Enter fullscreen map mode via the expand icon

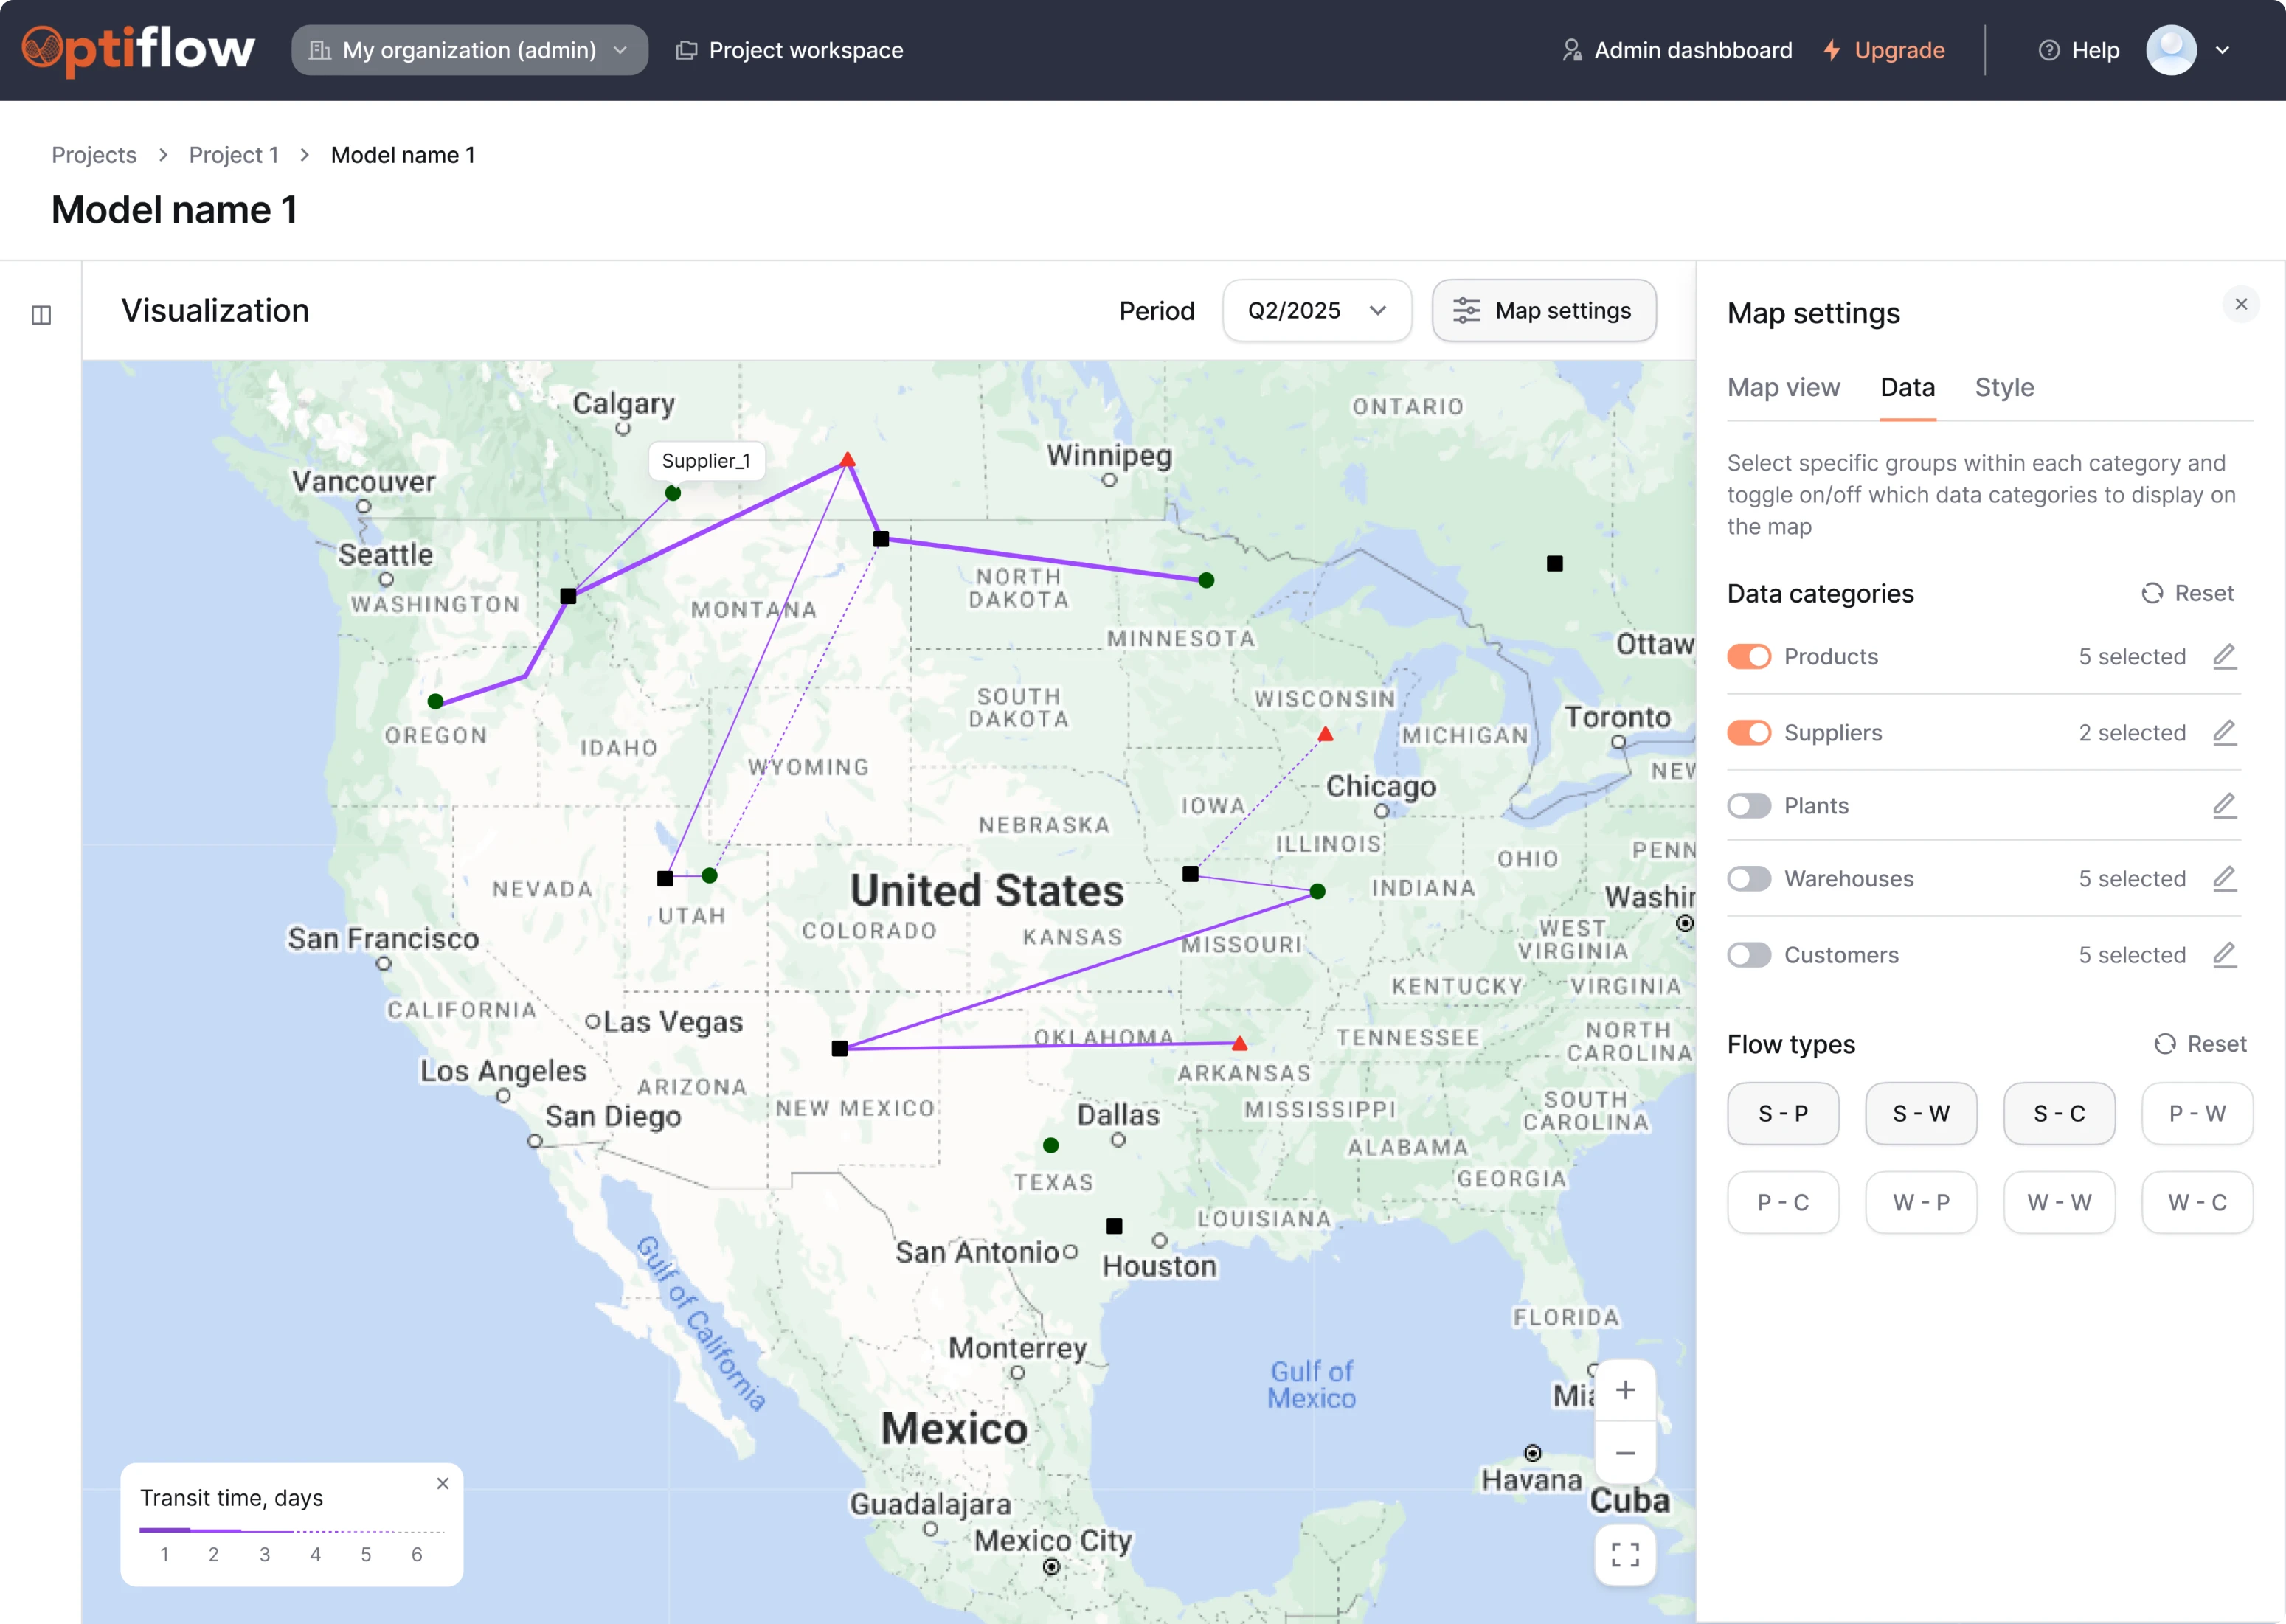click(x=1624, y=1554)
